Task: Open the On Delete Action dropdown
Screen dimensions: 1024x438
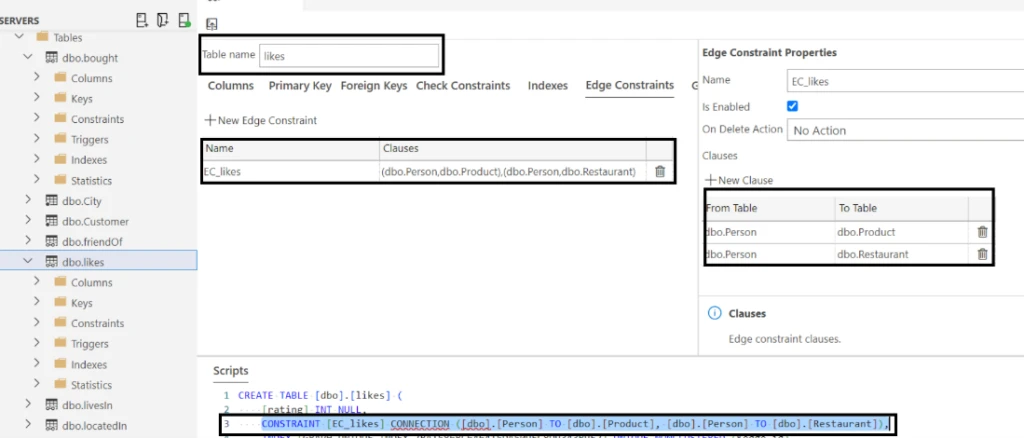Action: 905,130
